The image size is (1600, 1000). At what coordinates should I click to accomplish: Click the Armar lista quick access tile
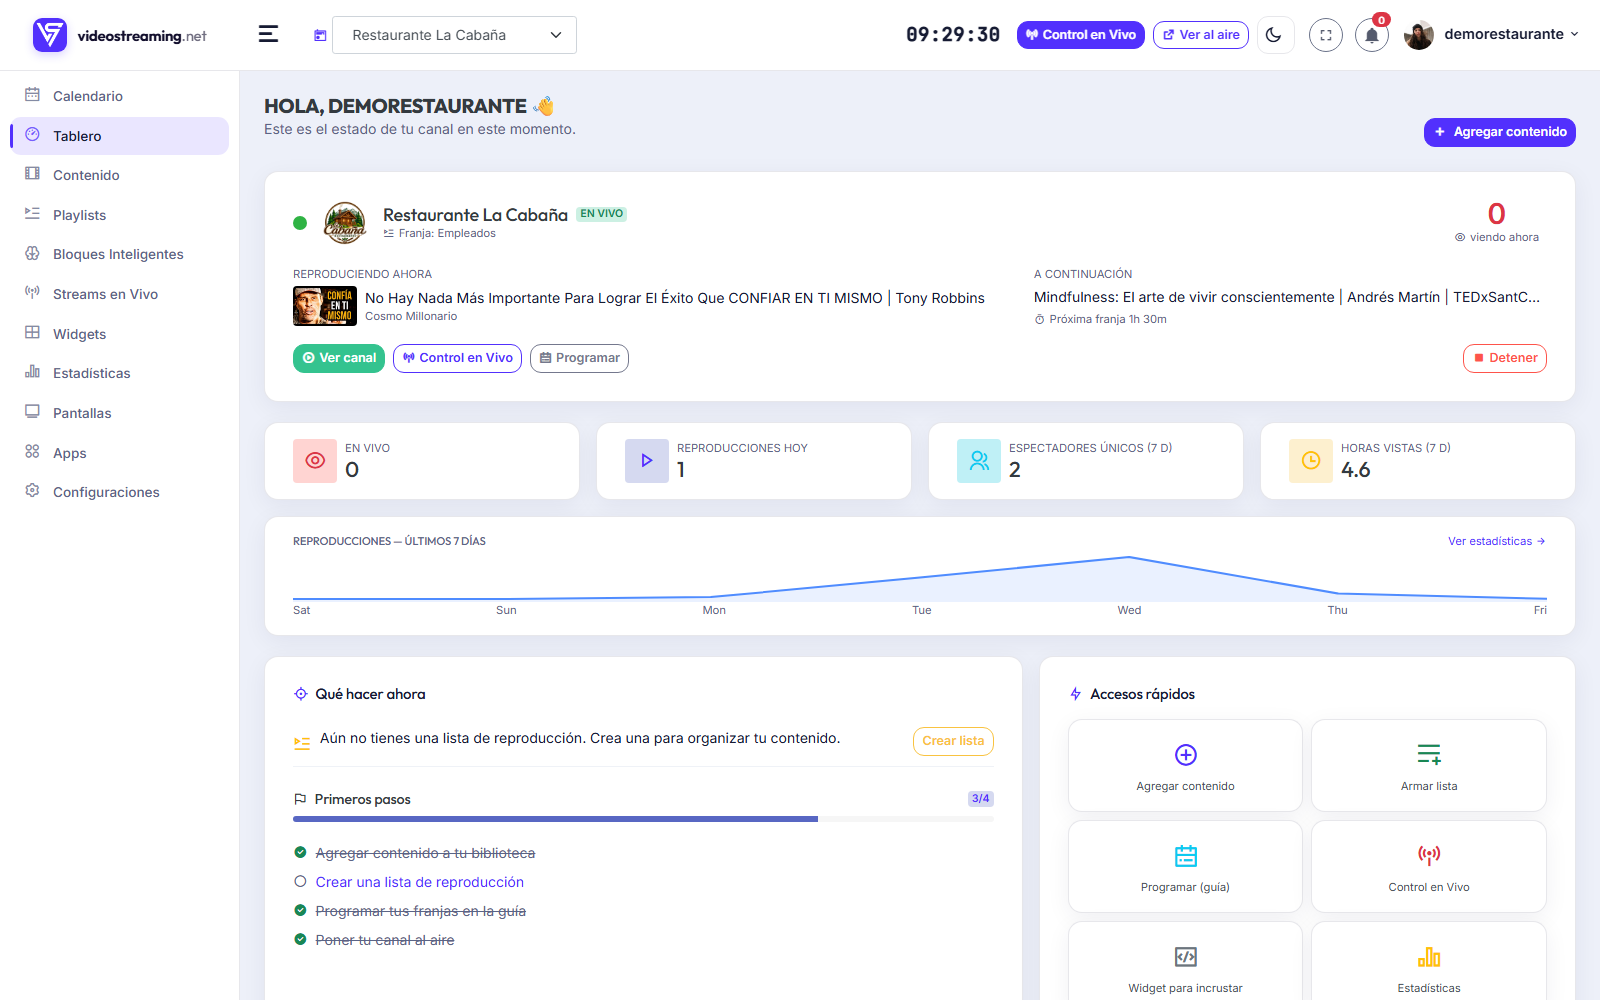coord(1429,765)
